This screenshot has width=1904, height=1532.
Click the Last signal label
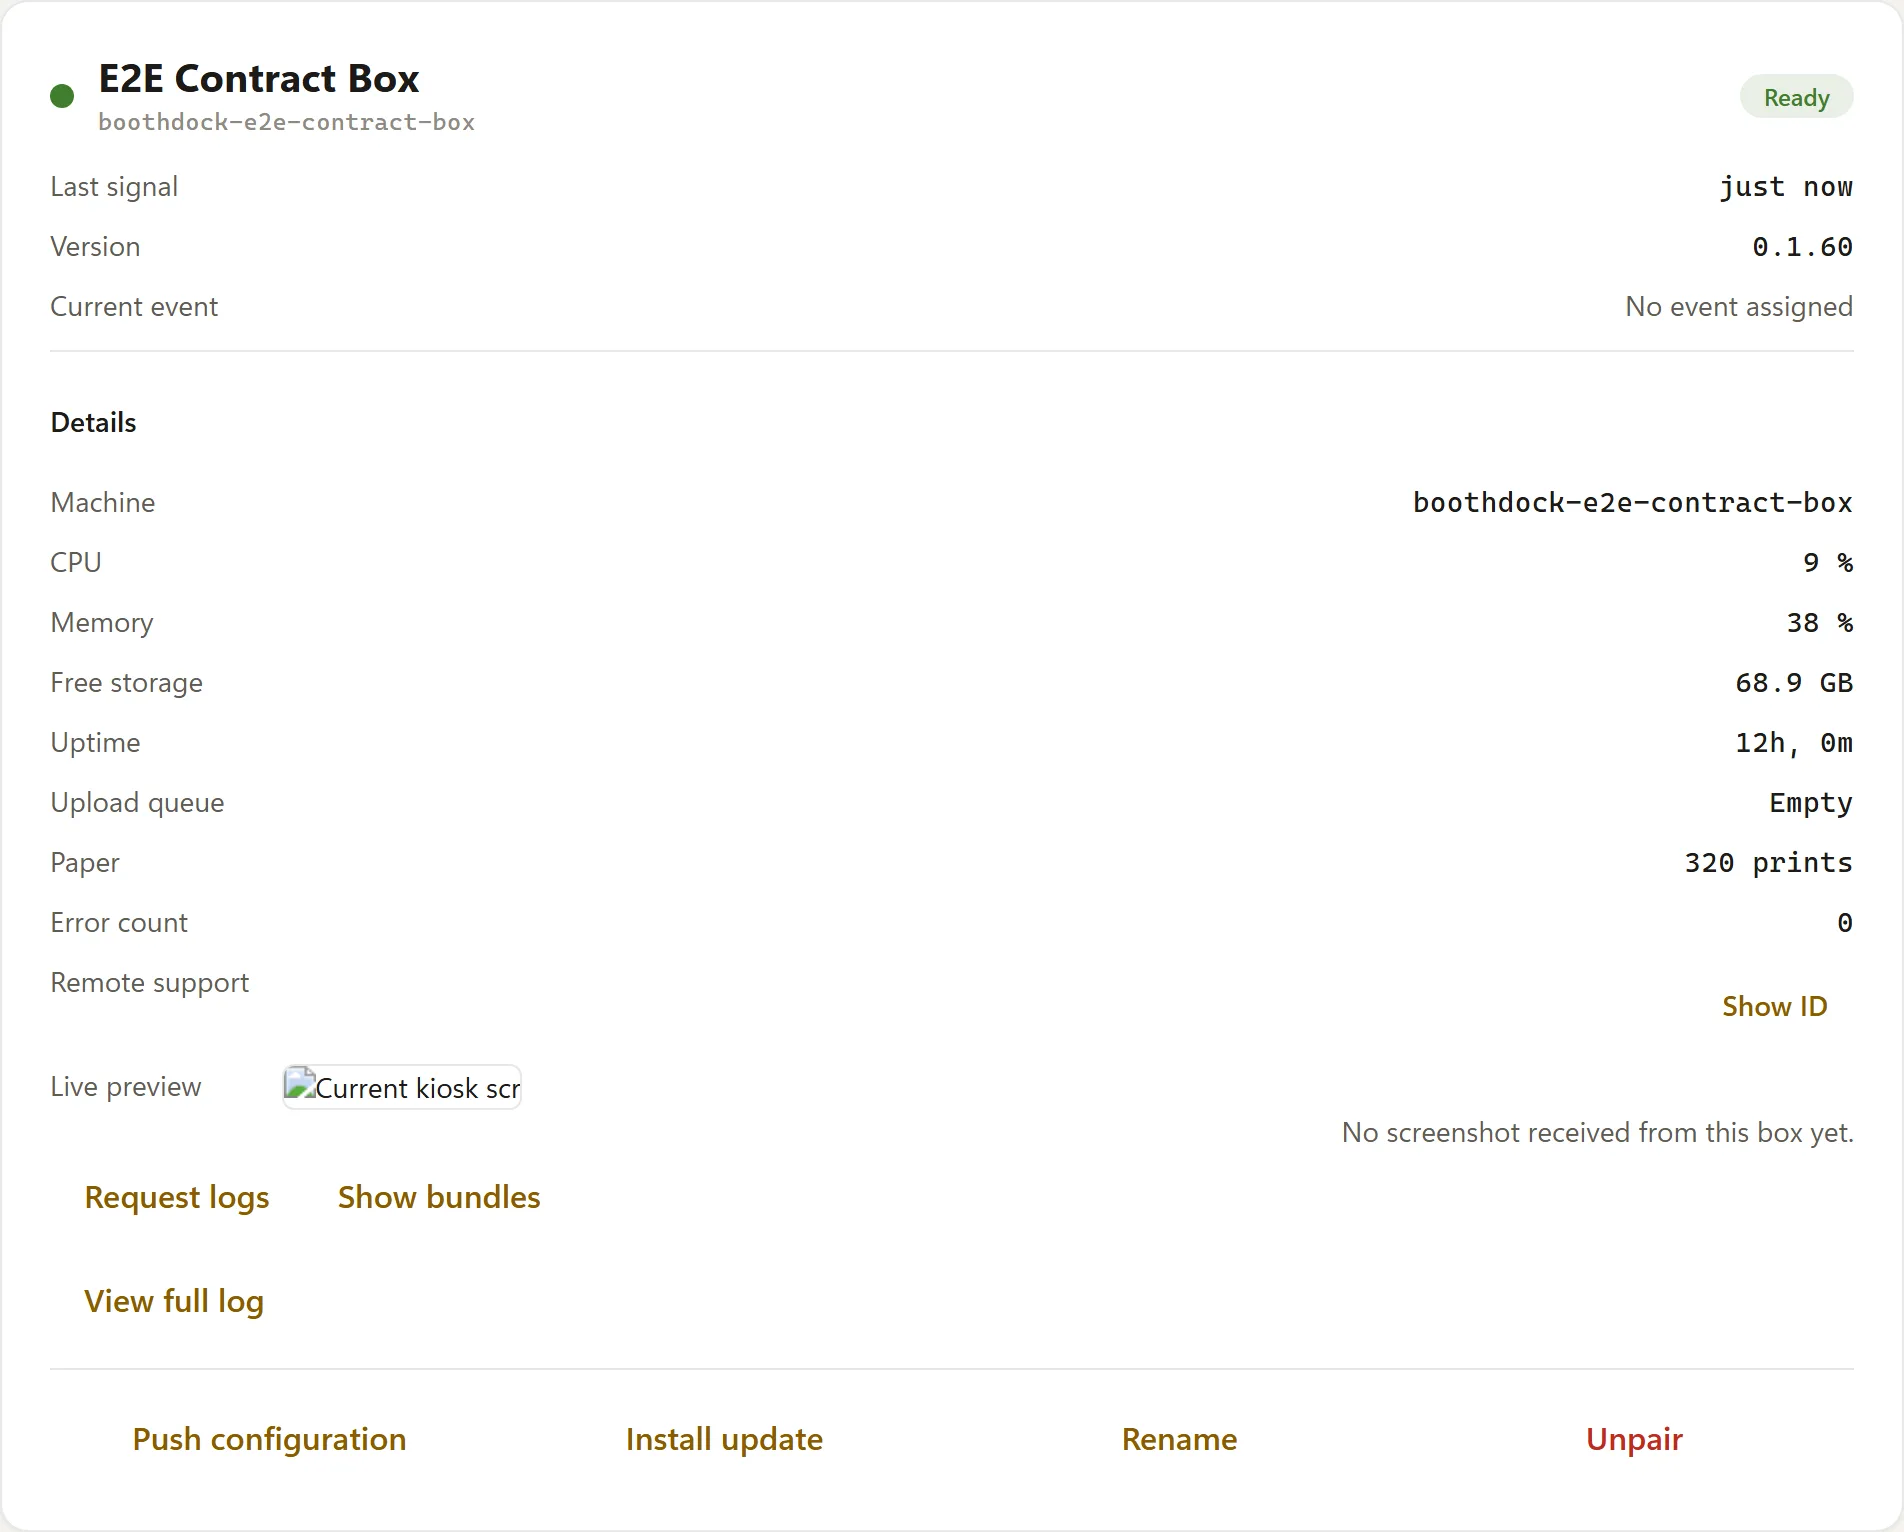tap(114, 187)
